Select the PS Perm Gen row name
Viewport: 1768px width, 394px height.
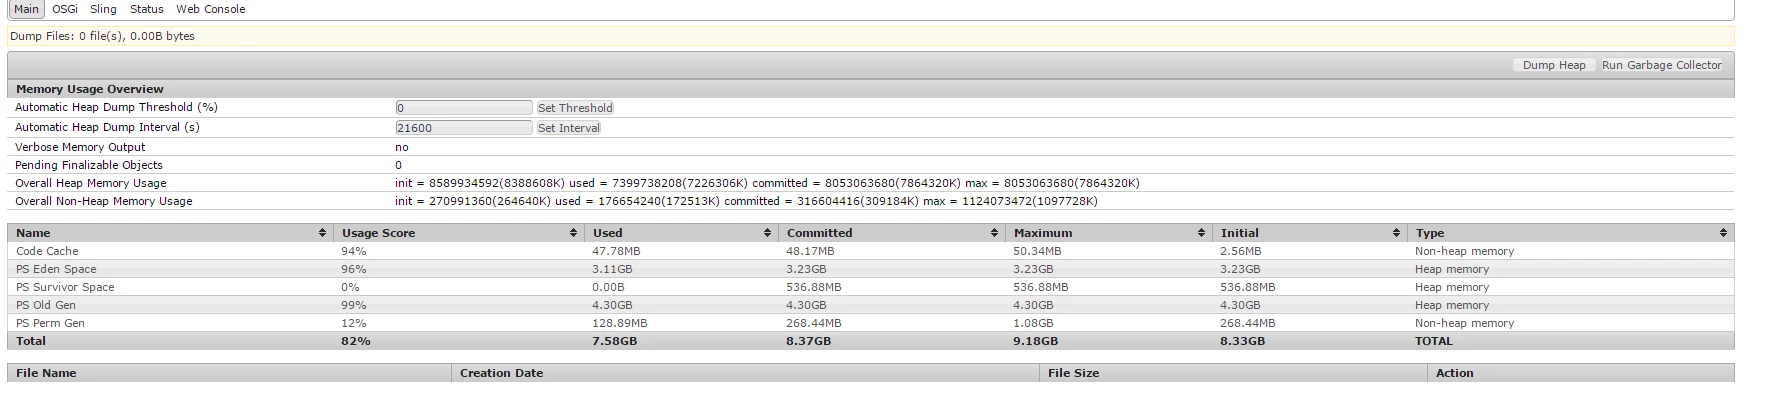tap(50, 323)
